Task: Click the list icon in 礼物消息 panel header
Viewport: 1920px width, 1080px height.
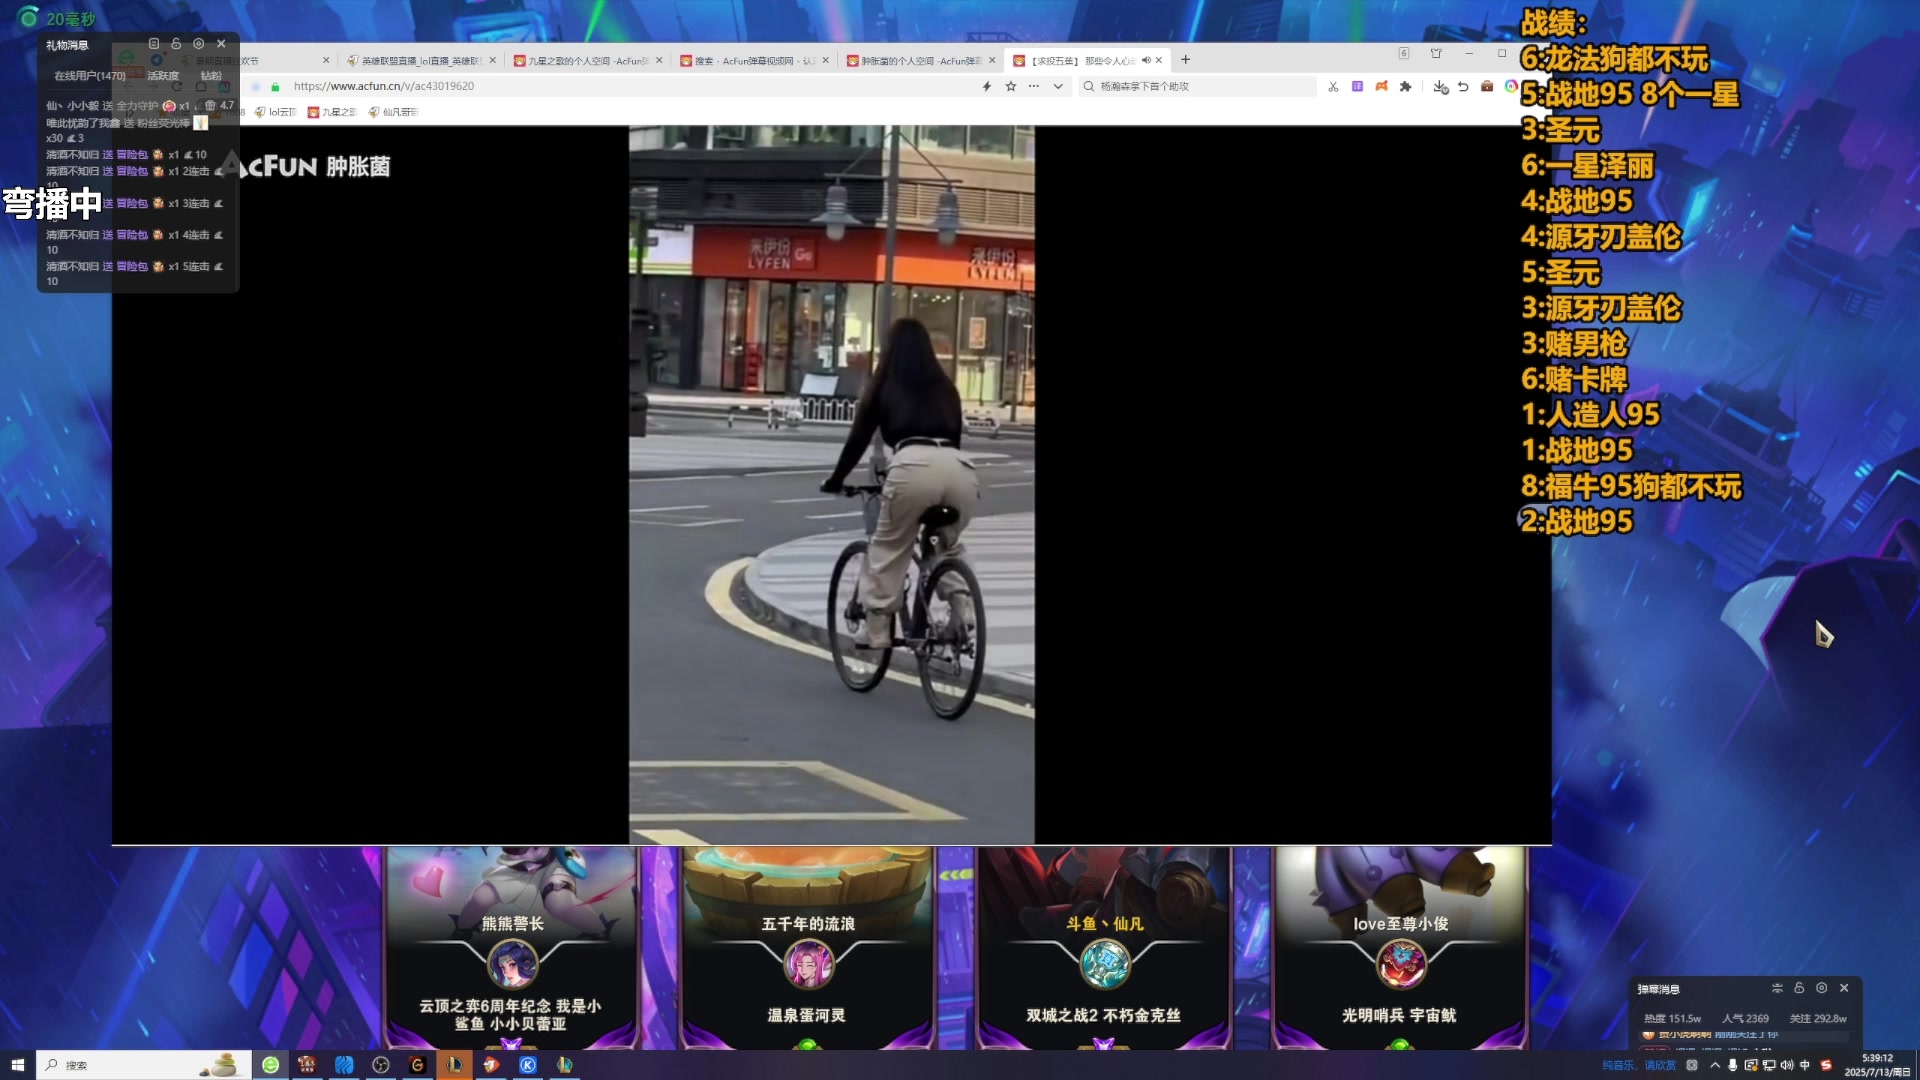Action: coord(154,44)
